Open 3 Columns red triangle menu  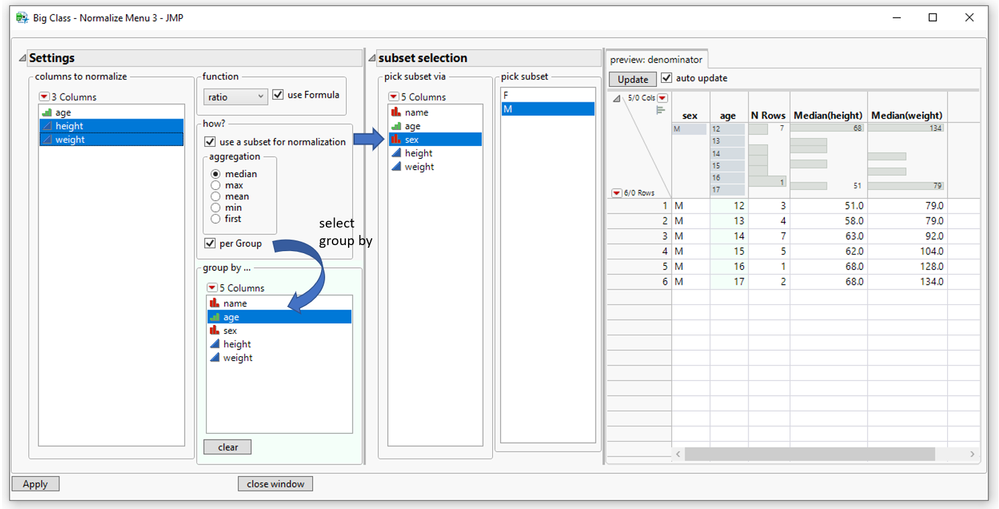tap(44, 97)
